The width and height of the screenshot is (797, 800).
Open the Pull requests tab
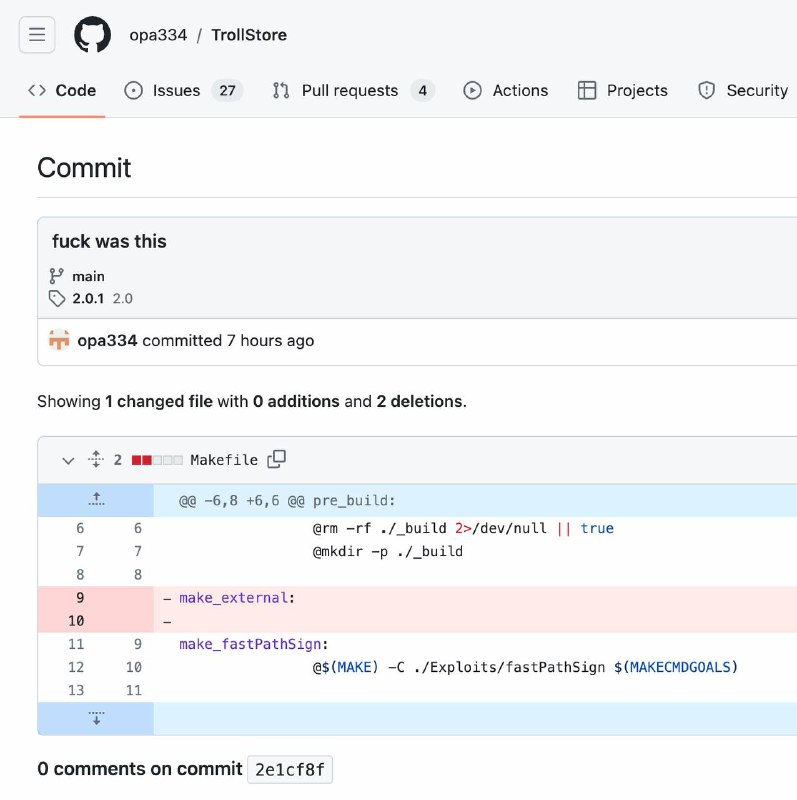click(x=352, y=90)
